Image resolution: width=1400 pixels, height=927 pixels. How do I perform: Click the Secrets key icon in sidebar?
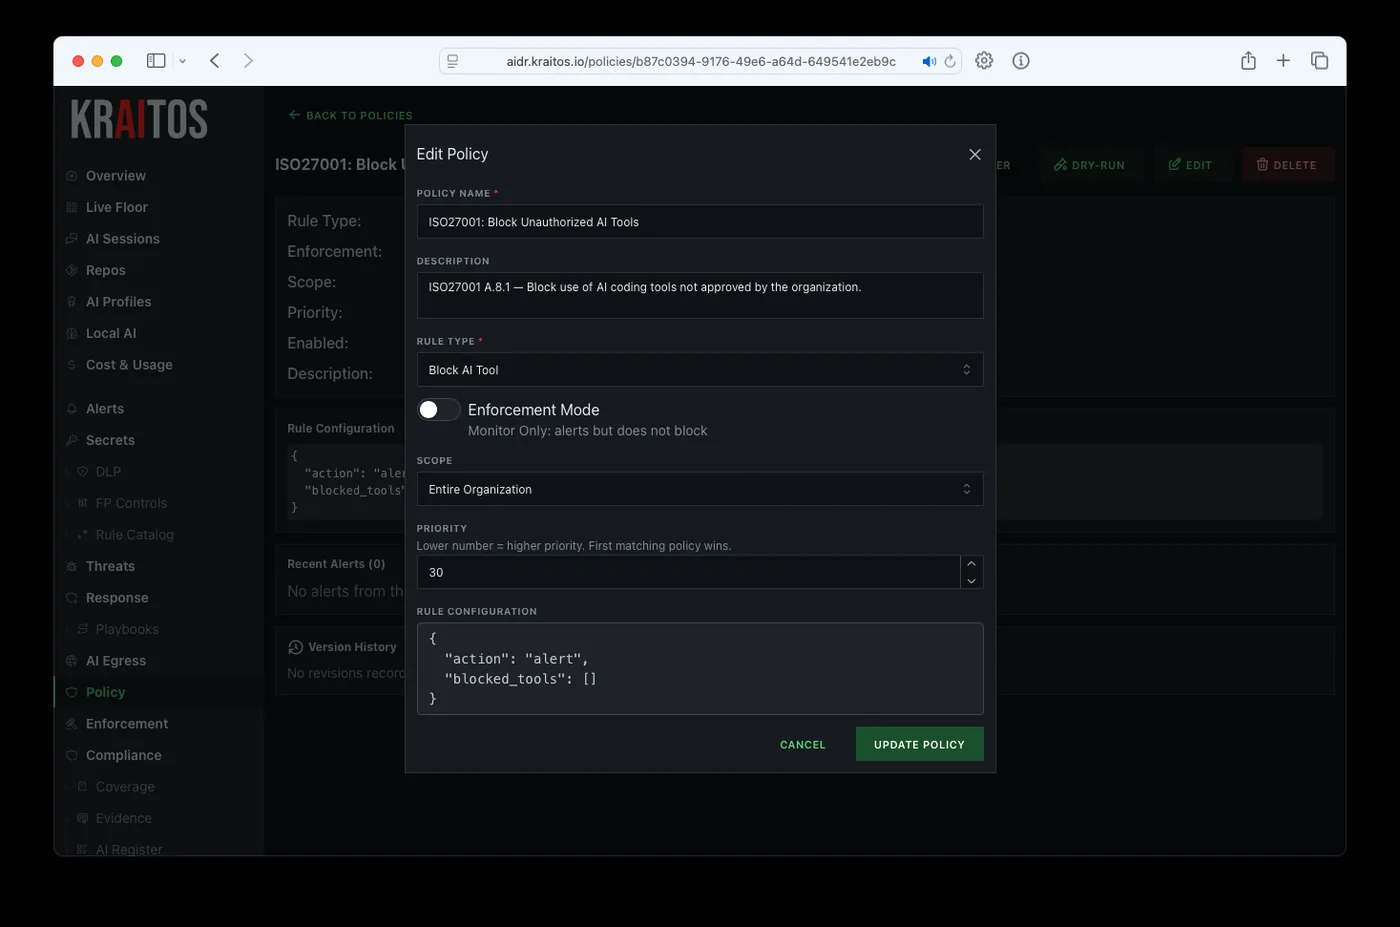71,440
